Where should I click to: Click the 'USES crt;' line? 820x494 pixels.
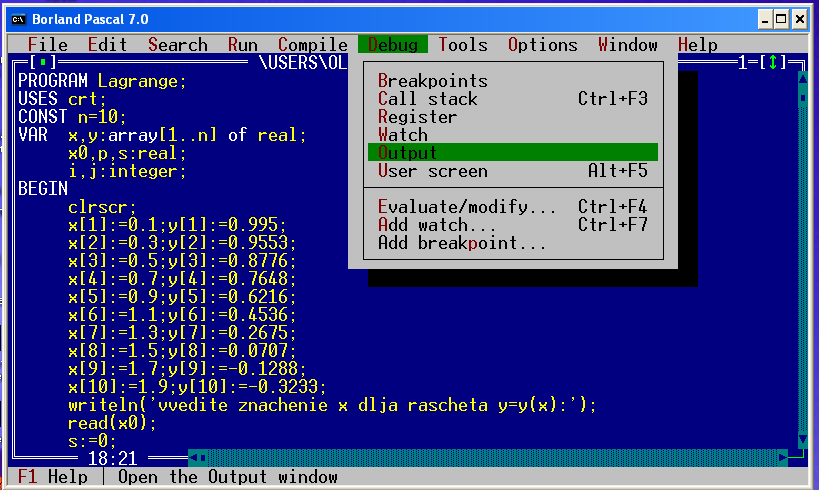click(62, 99)
